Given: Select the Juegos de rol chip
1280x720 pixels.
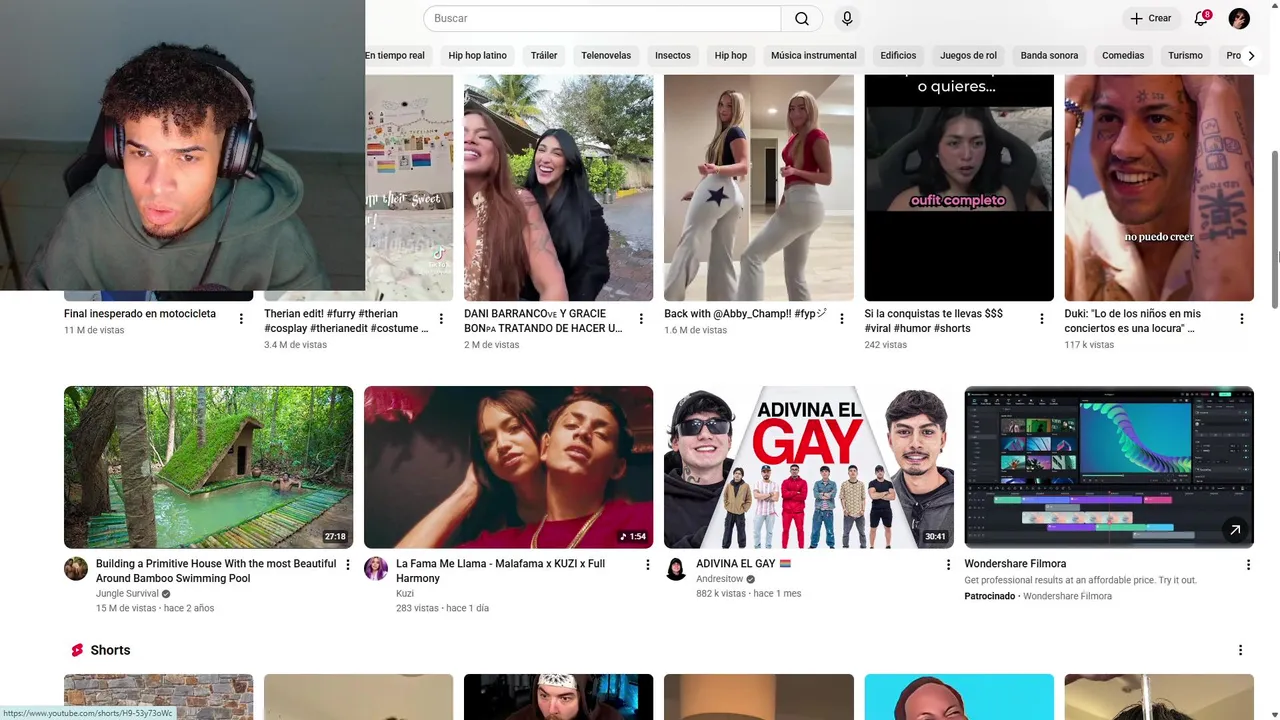Looking at the screenshot, I should pos(968,55).
